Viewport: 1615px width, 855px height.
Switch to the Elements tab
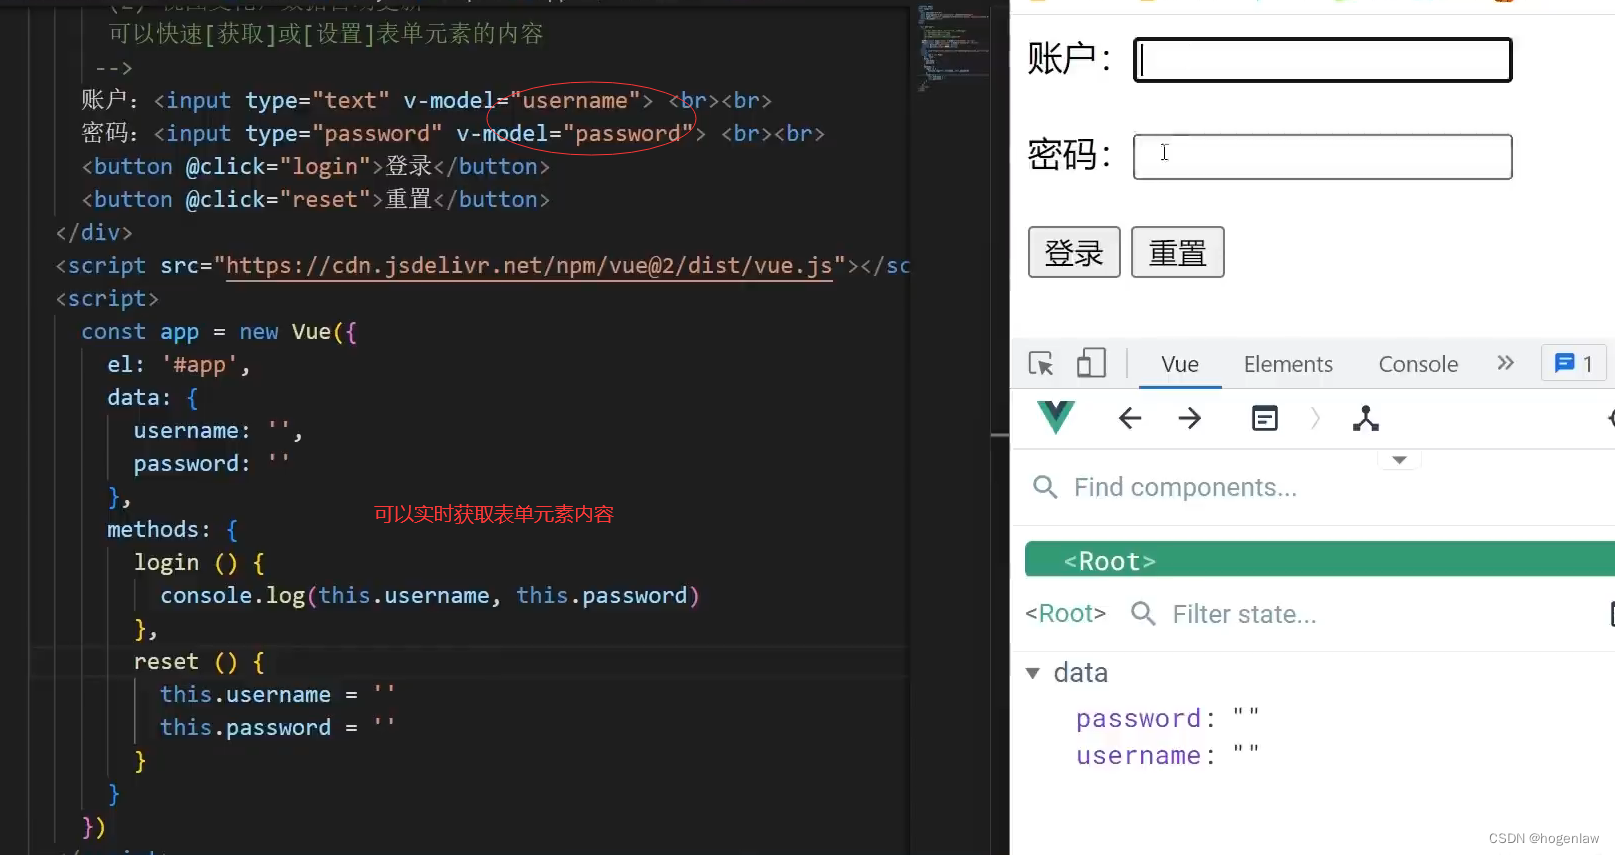pyautogui.click(x=1288, y=364)
